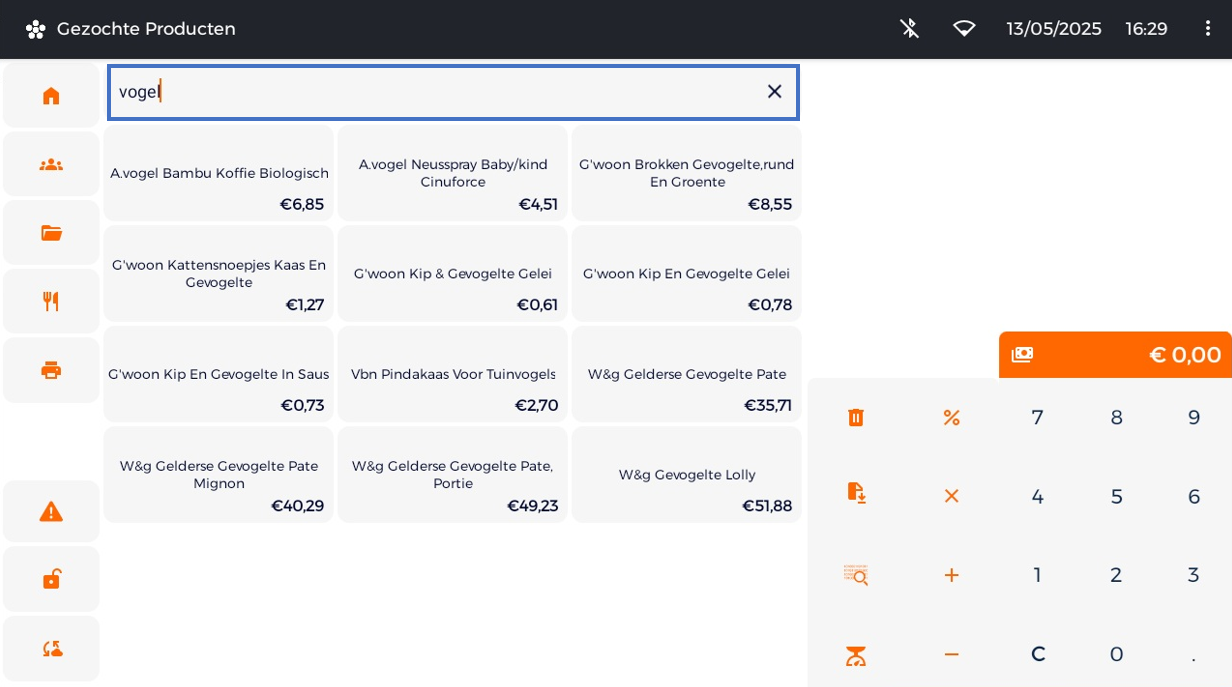
Task: Click the minus key on the keypad
Action: pyautogui.click(x=951, y=654)
